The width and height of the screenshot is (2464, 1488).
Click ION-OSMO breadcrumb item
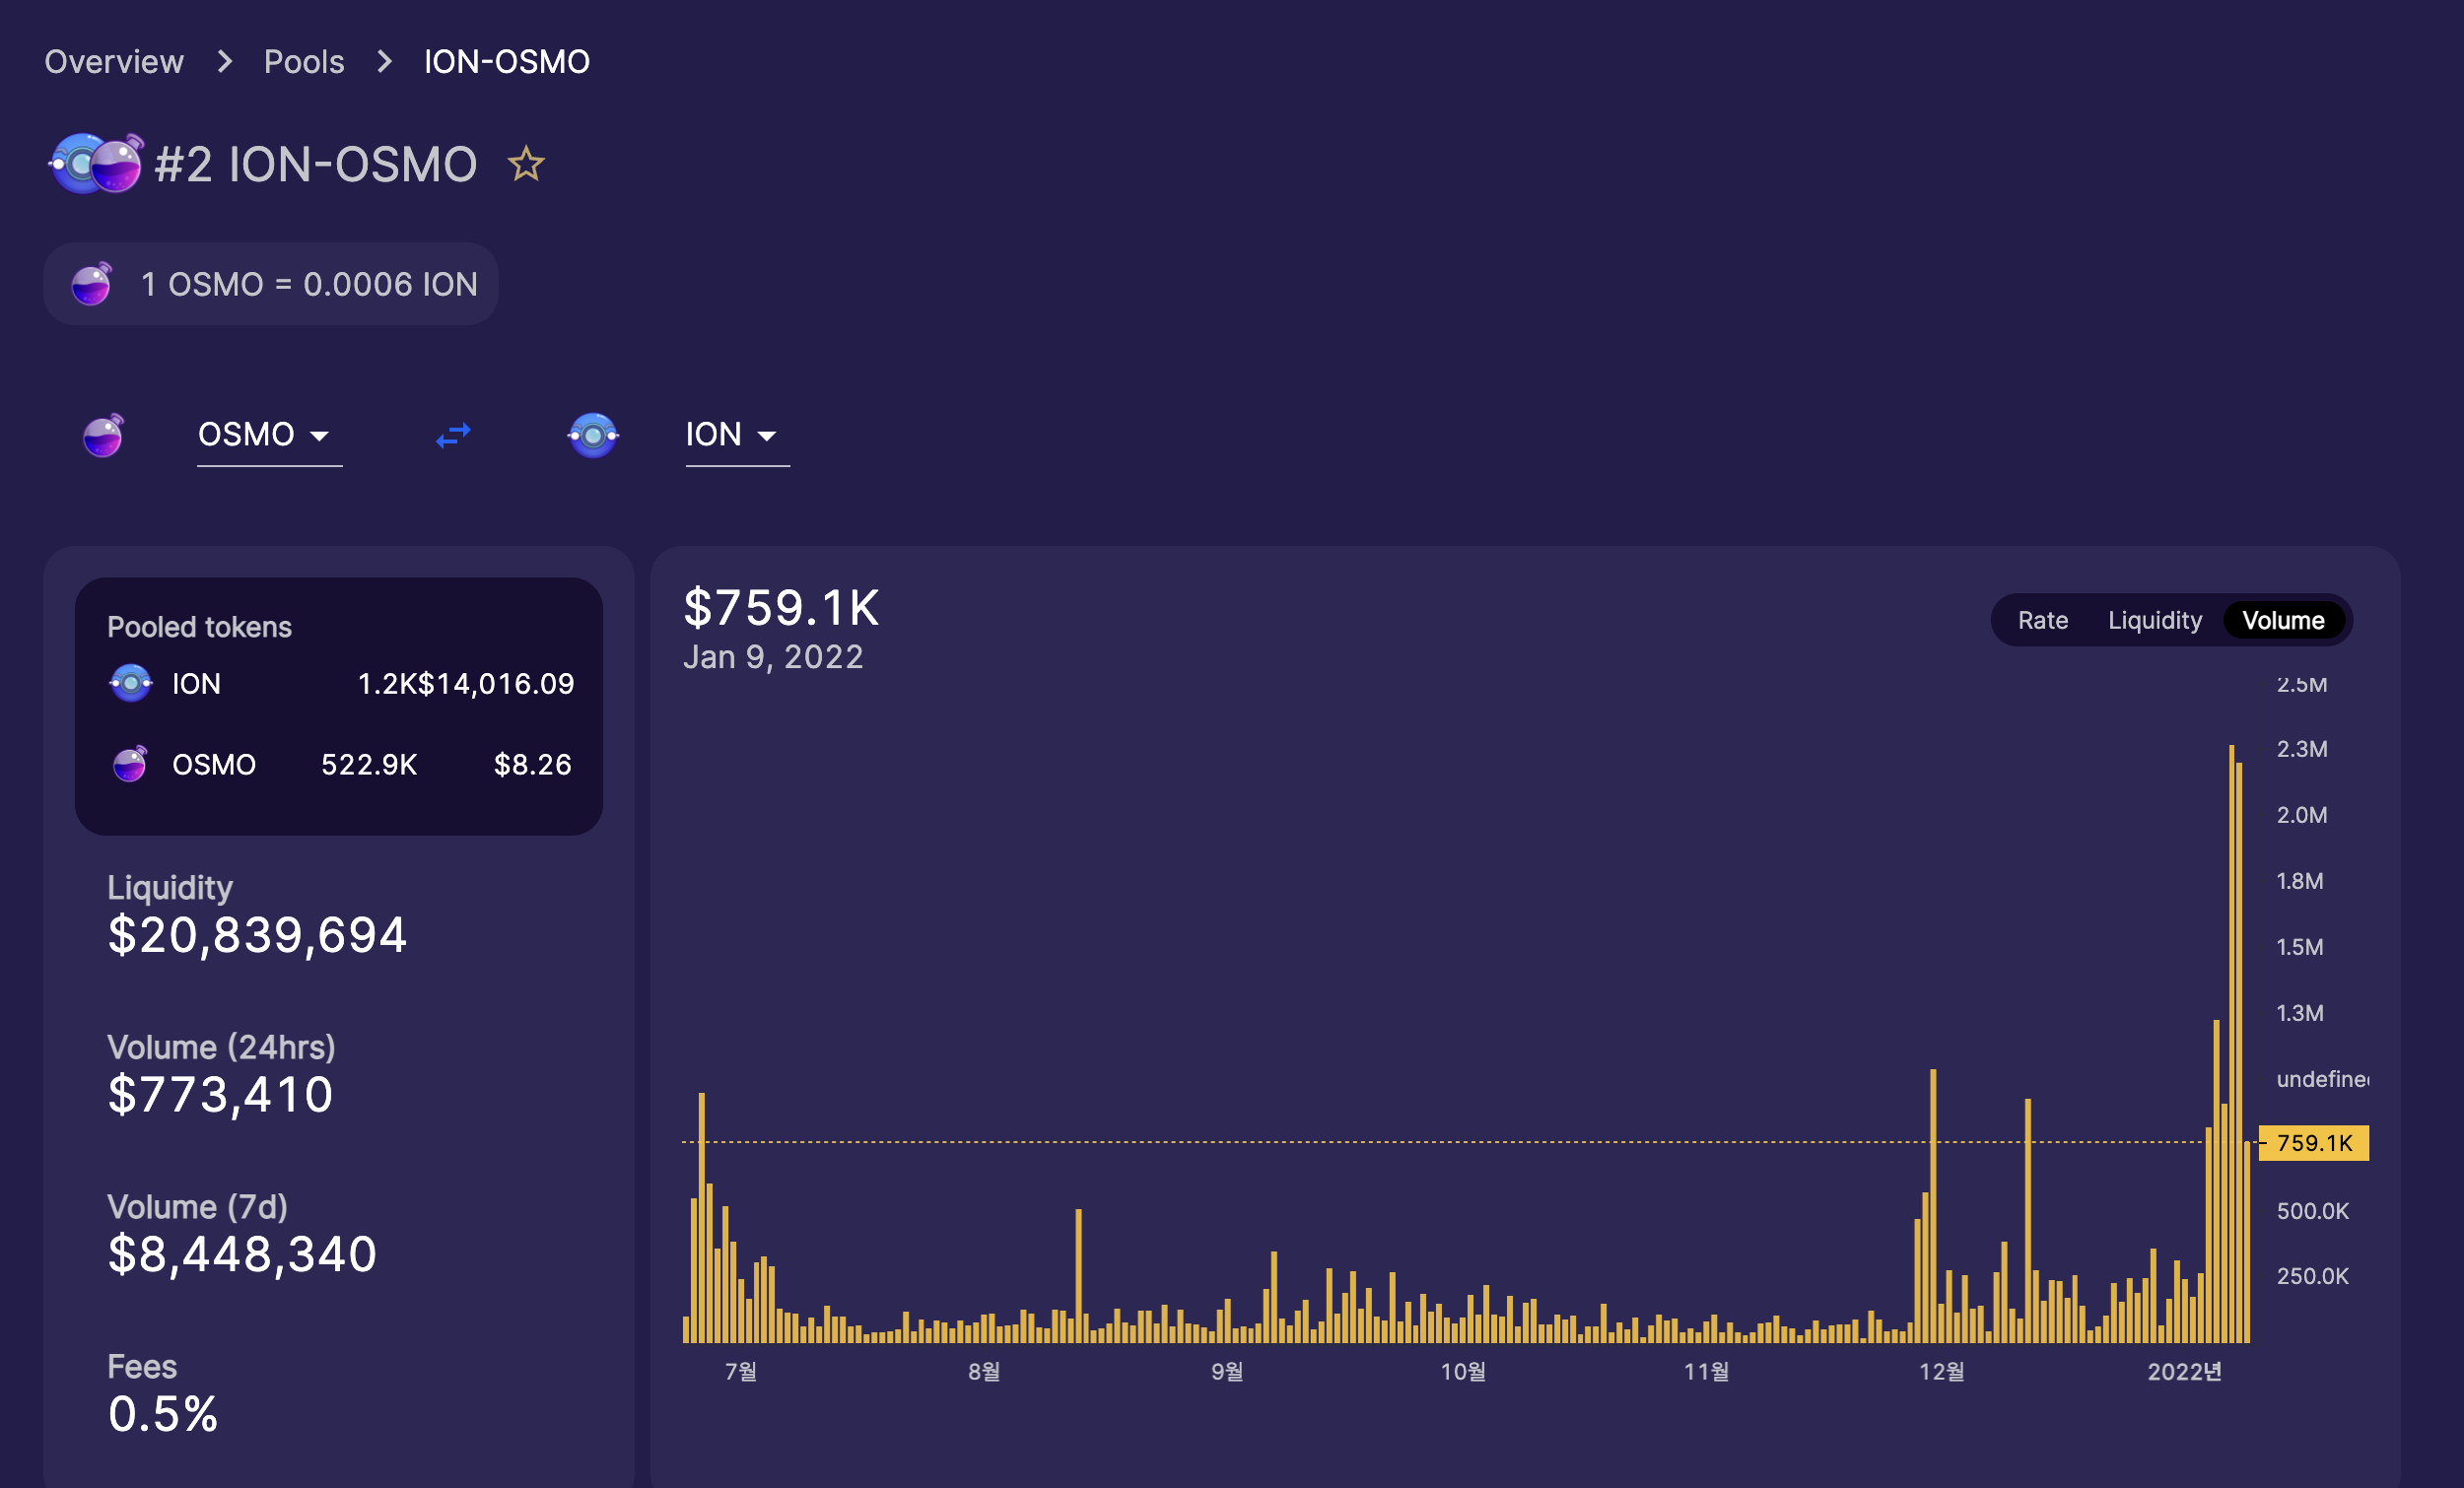point(507,62)
